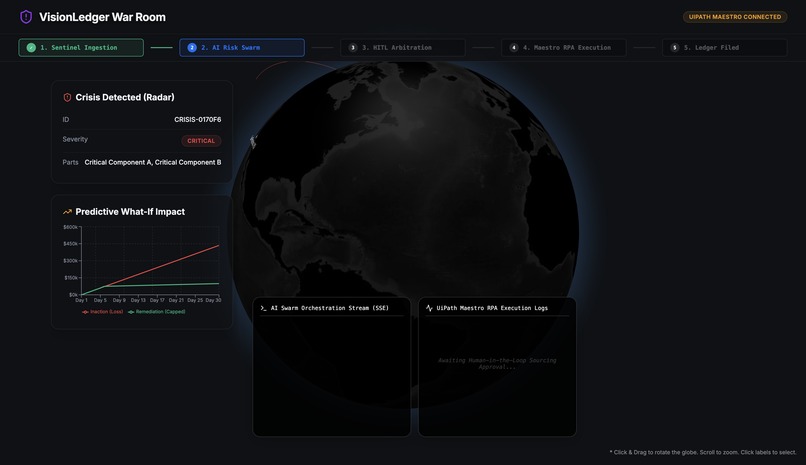Toggle the Inaction (Loss) legend entry
Screen dimensions: 806x465
102,312
